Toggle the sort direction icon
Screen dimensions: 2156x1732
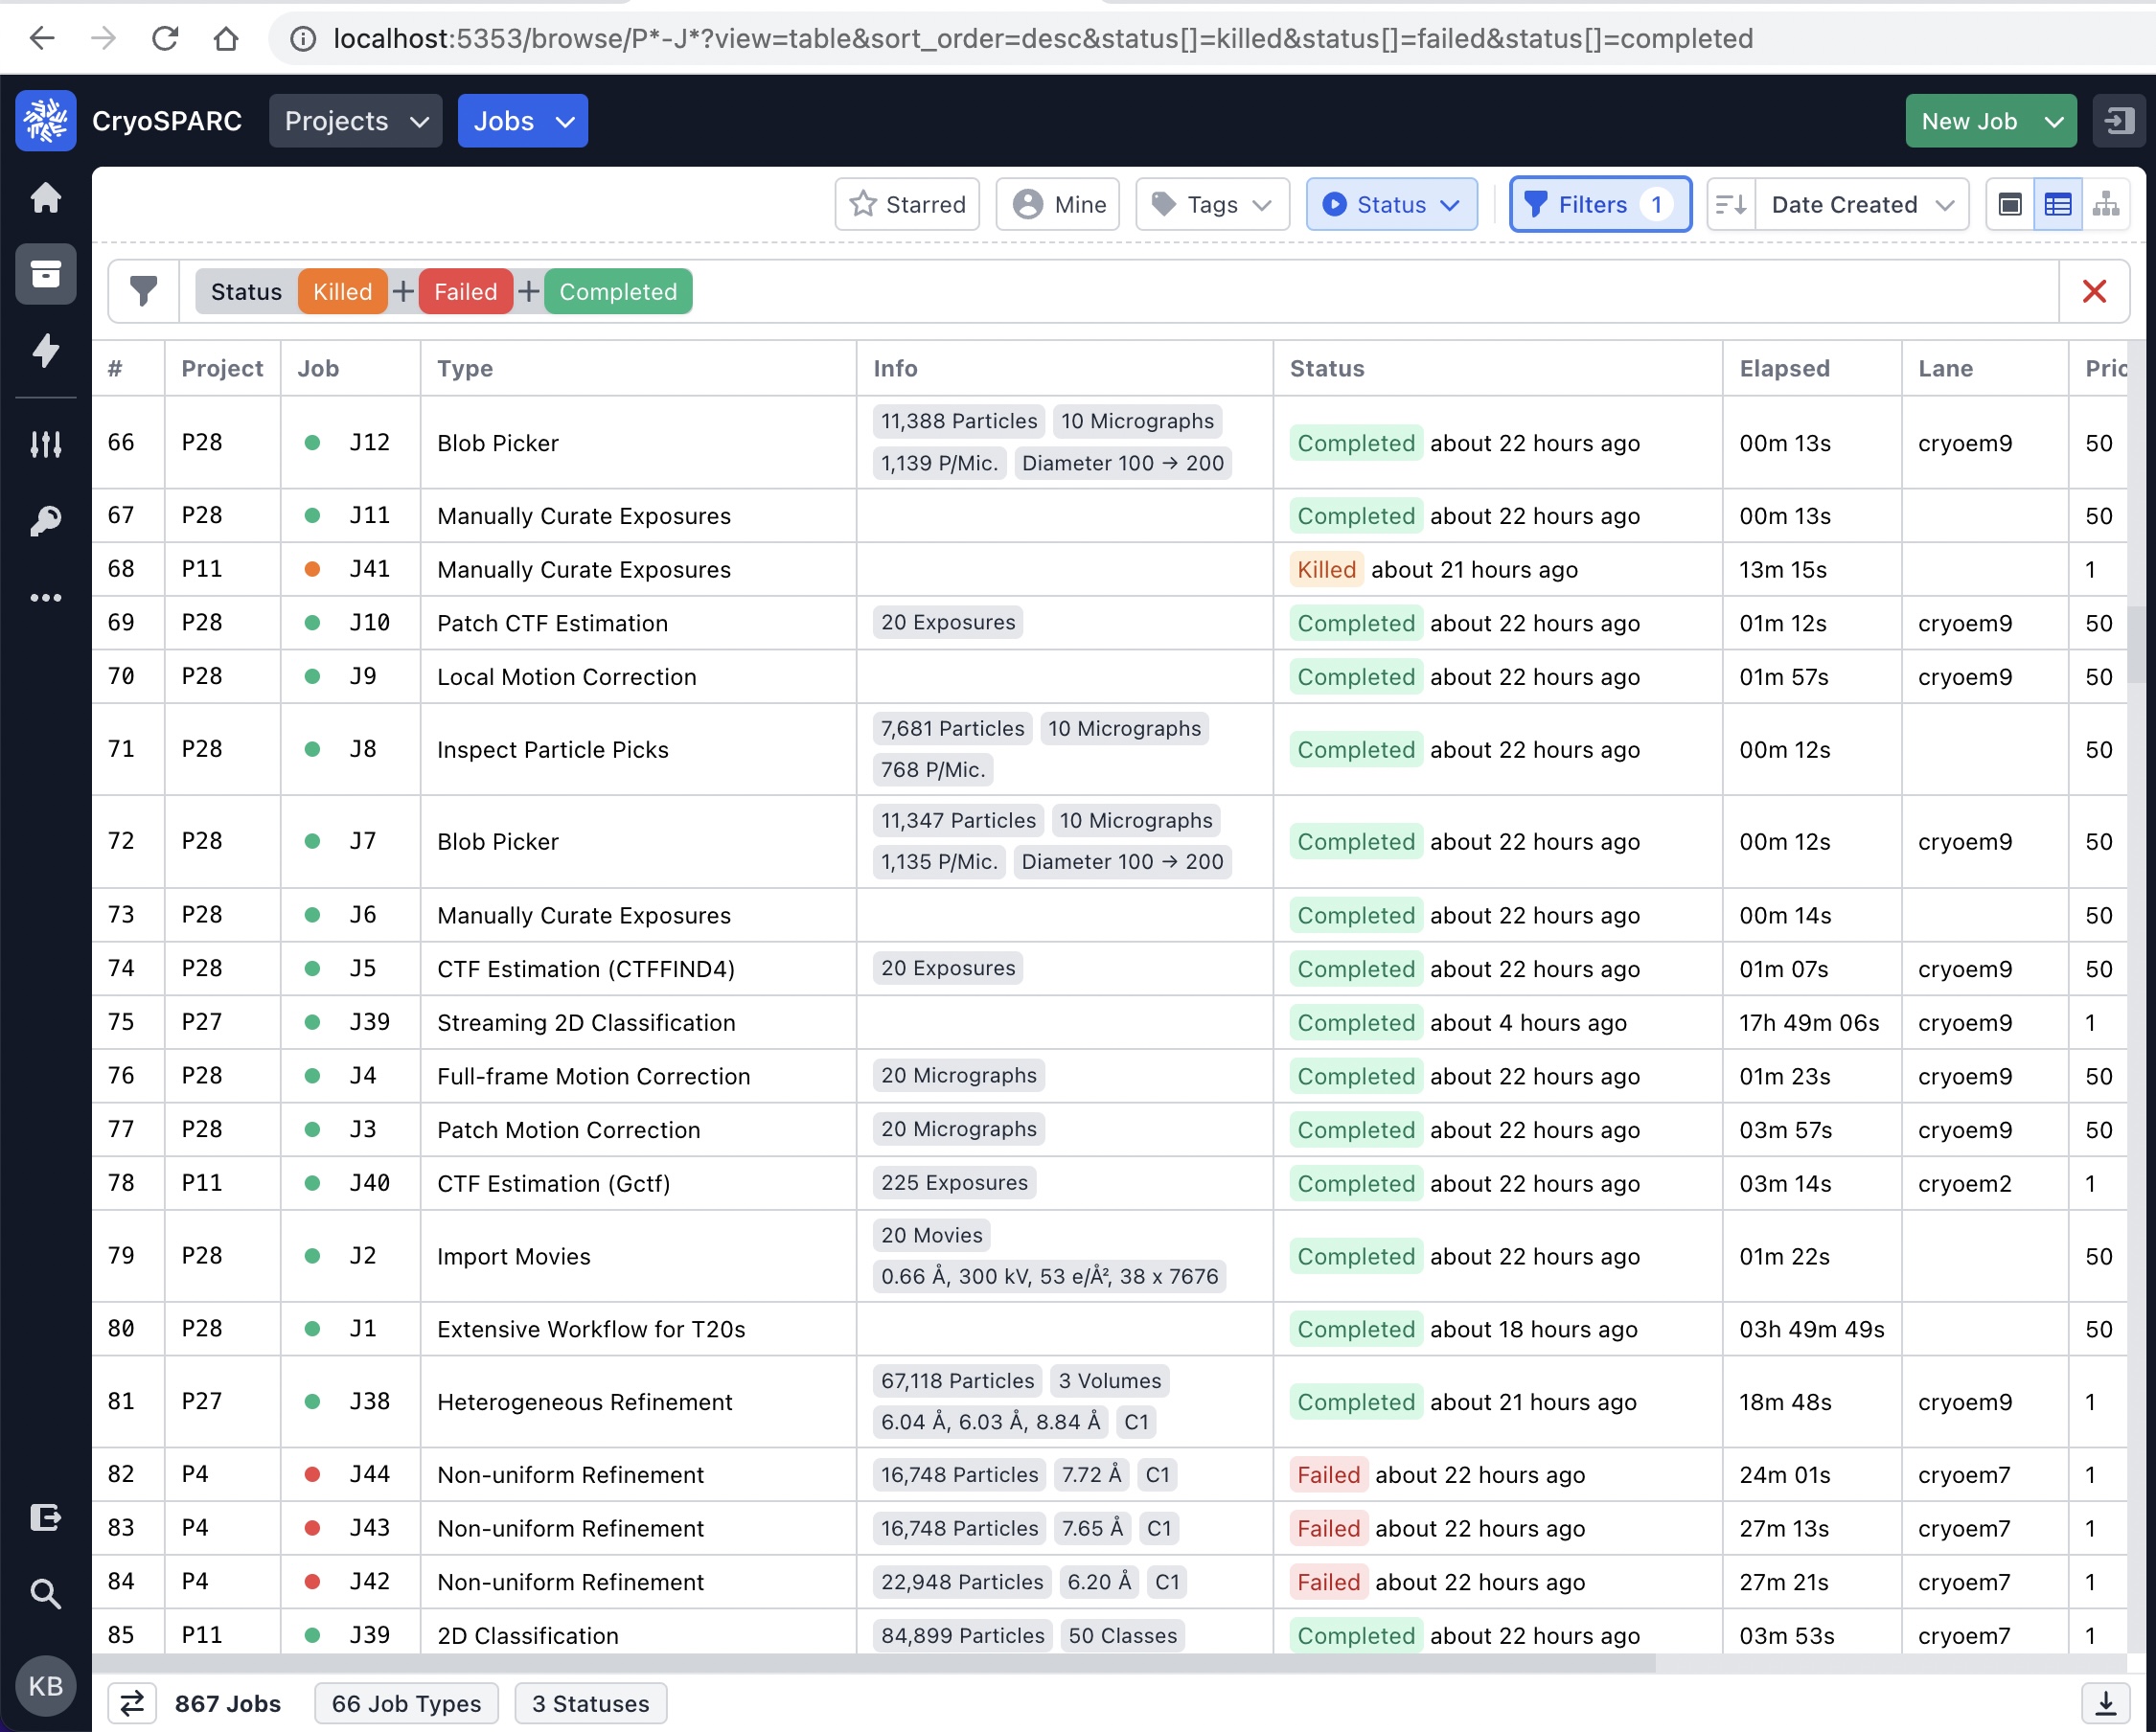click(x=1731, y=204)
